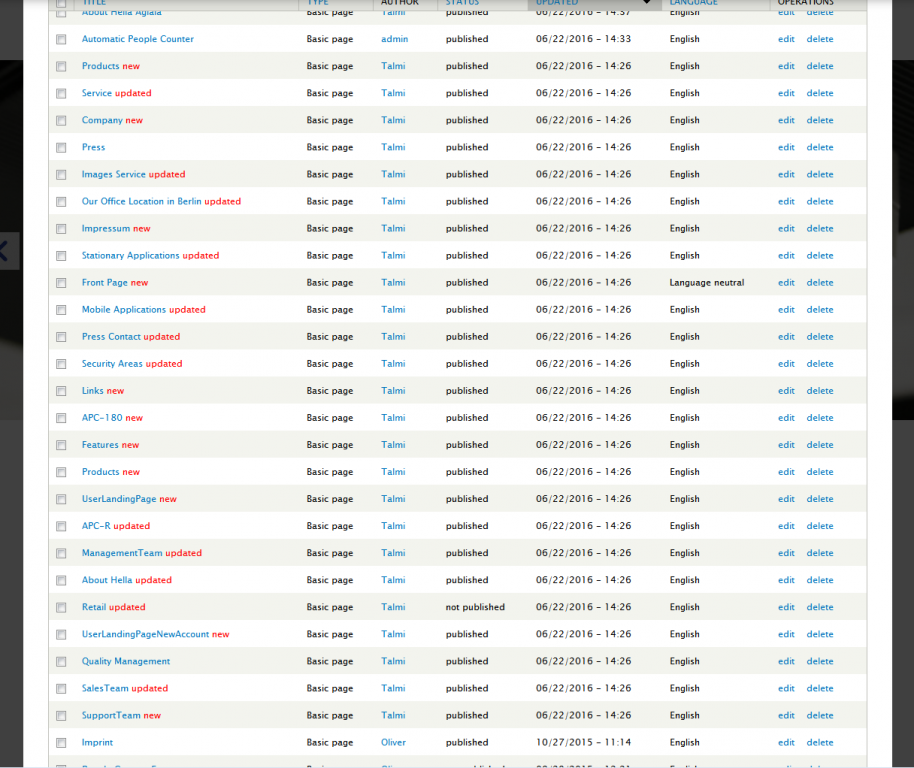The height and width of the screenshot is (768, 914).
Task: Edit the SupportTeam page
Action: [786, 716]
